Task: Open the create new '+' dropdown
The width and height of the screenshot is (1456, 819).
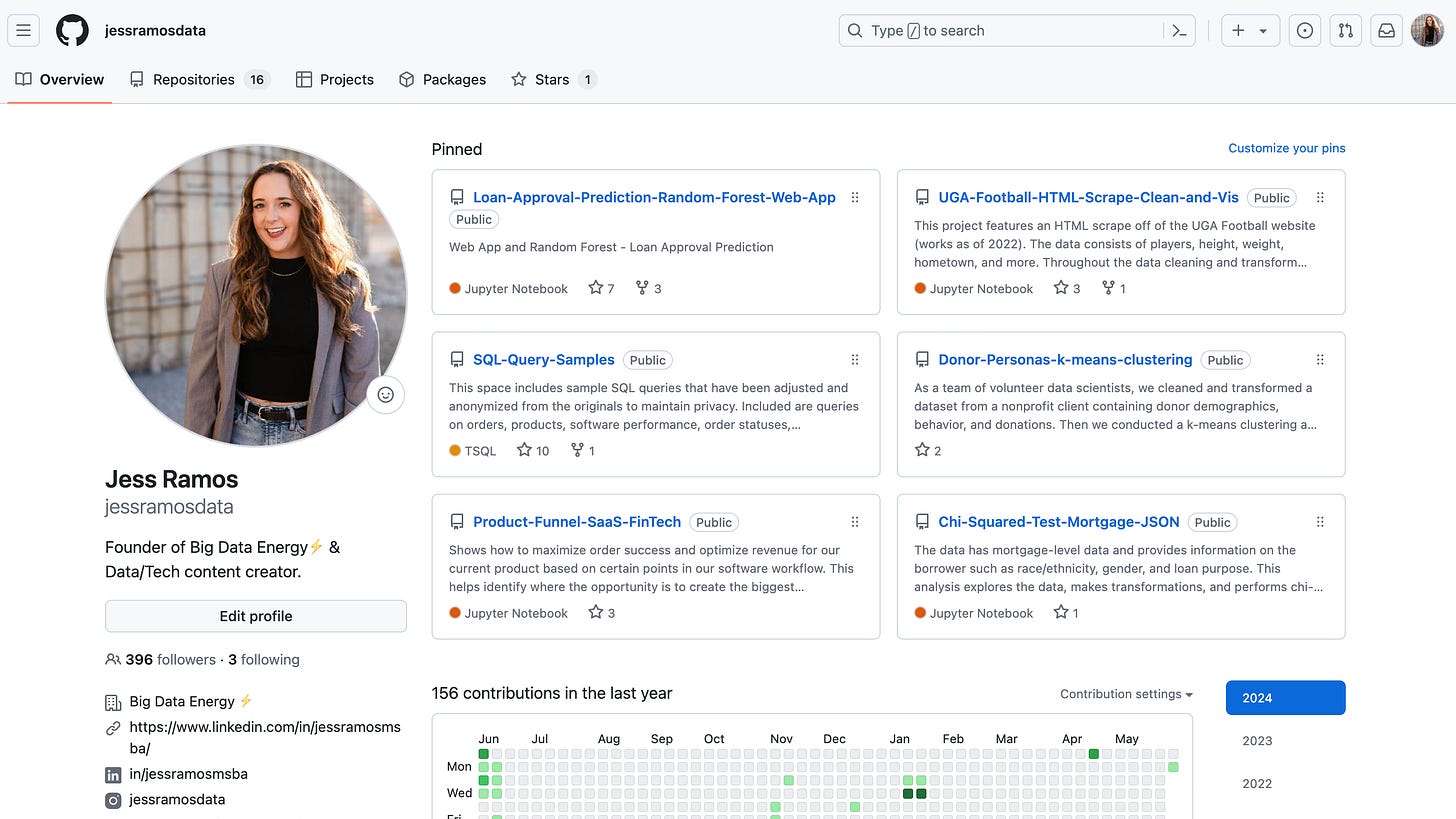Action: [x=1250, y=30]
